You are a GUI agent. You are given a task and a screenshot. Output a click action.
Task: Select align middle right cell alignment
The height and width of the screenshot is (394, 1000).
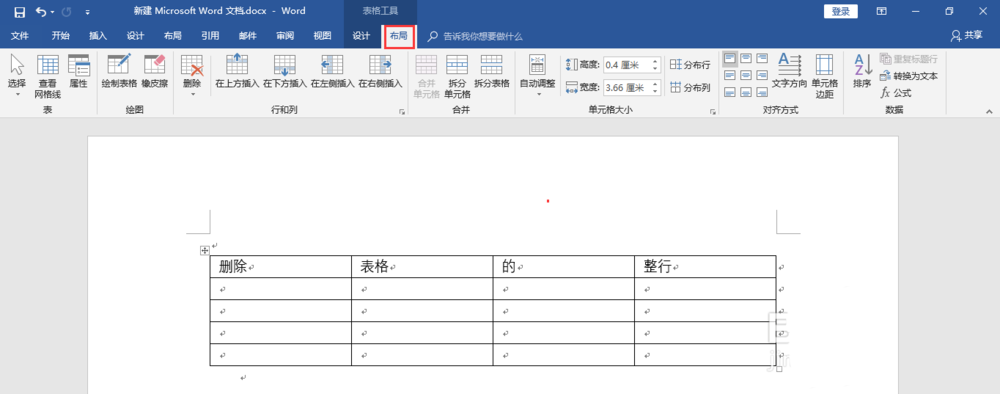(x=762, y=75)
